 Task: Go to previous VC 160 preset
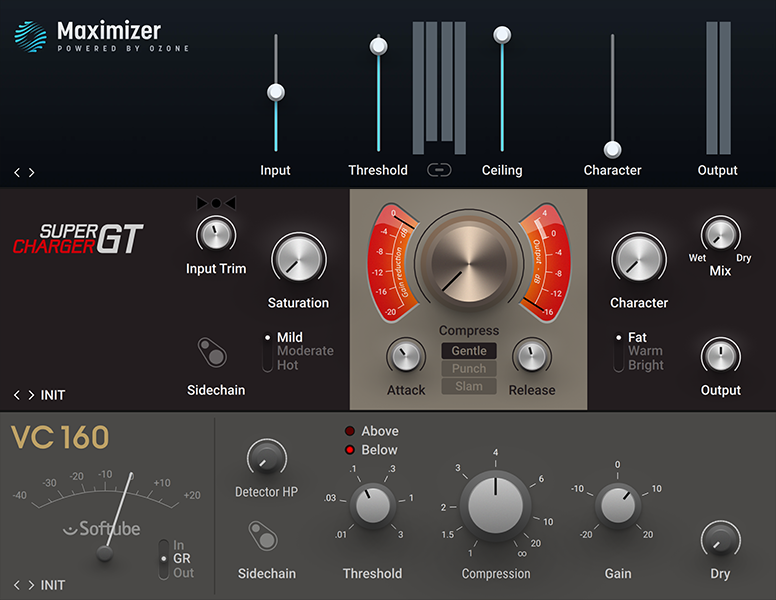[x=17, y=585]
